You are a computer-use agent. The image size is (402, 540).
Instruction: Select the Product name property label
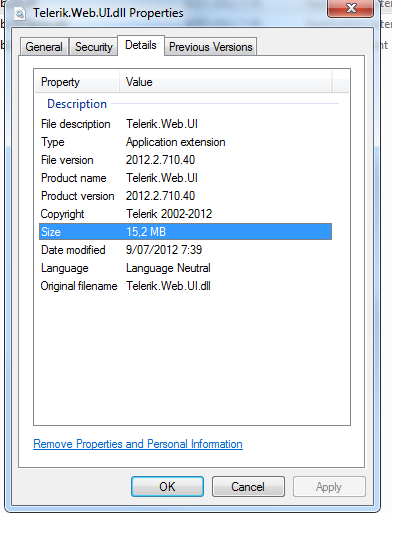[x=74, y=178]
